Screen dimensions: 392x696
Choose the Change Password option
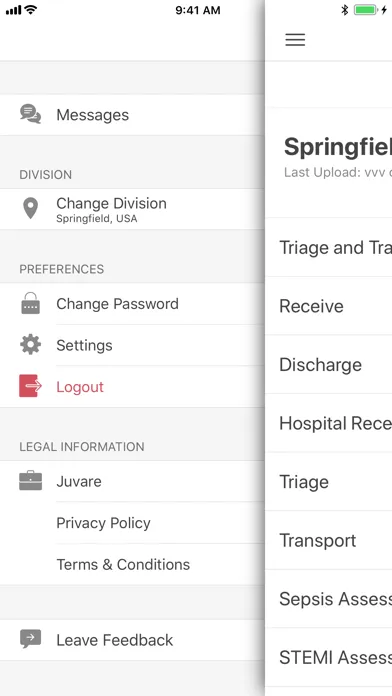coord(132,304)
